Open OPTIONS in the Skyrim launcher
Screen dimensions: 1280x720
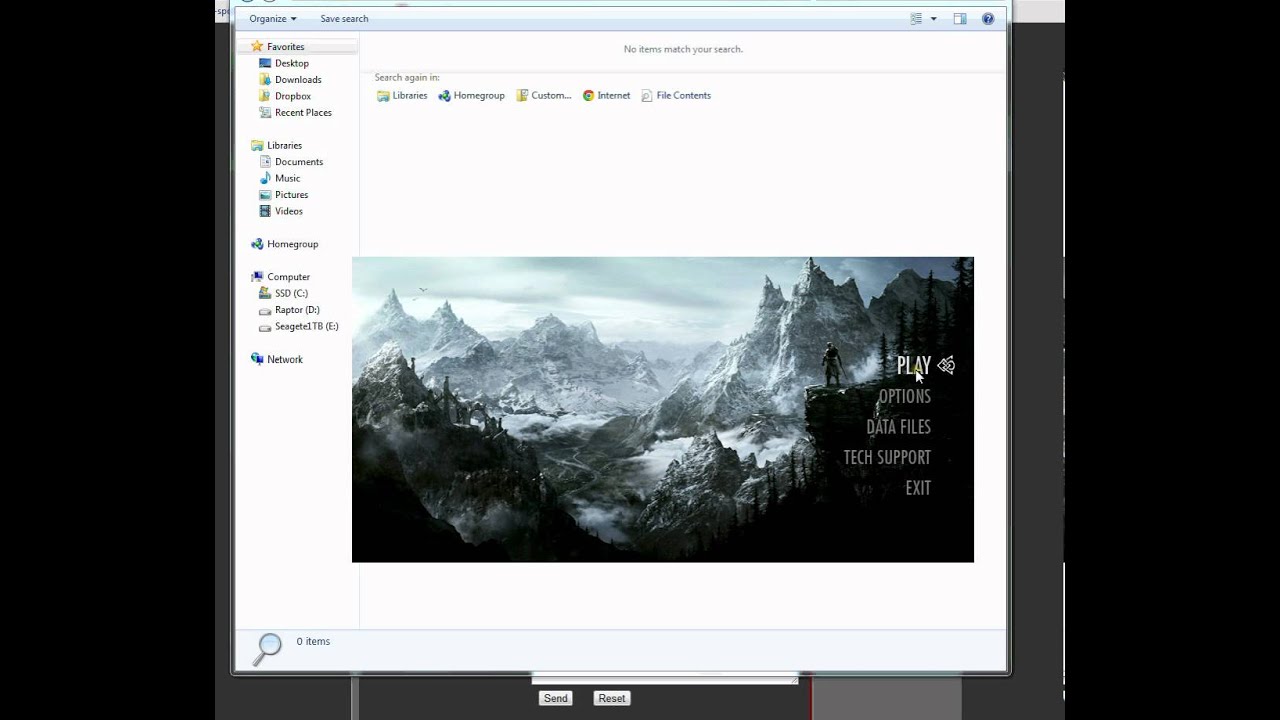[904, 396]
